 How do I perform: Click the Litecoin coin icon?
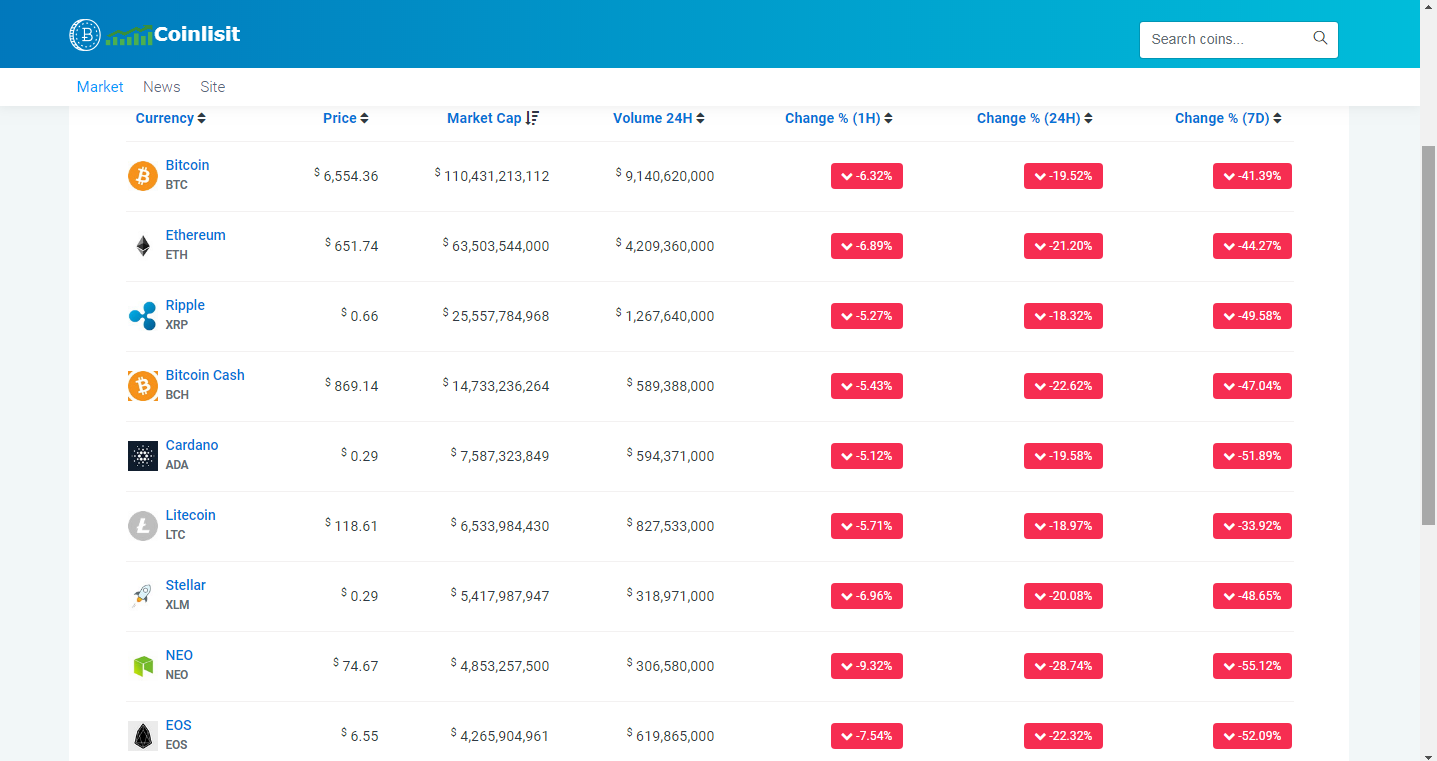pyautogui.click(x=143, y=526)
